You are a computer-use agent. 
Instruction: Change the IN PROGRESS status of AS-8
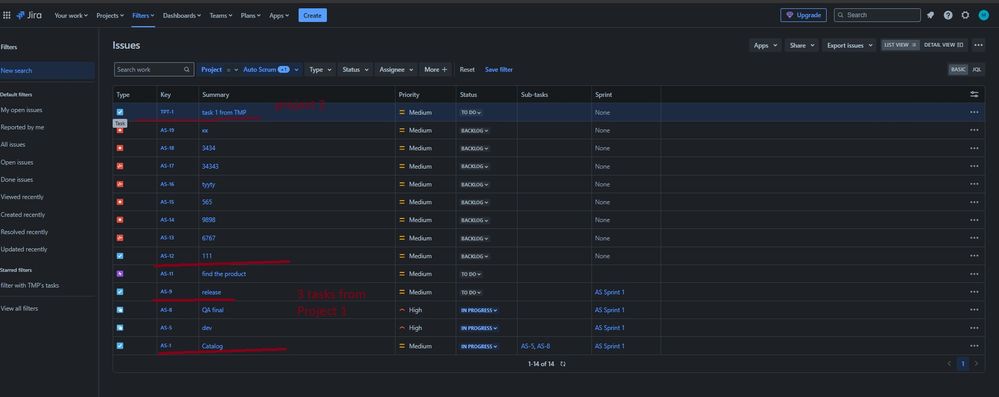click(x=478, y=310)
